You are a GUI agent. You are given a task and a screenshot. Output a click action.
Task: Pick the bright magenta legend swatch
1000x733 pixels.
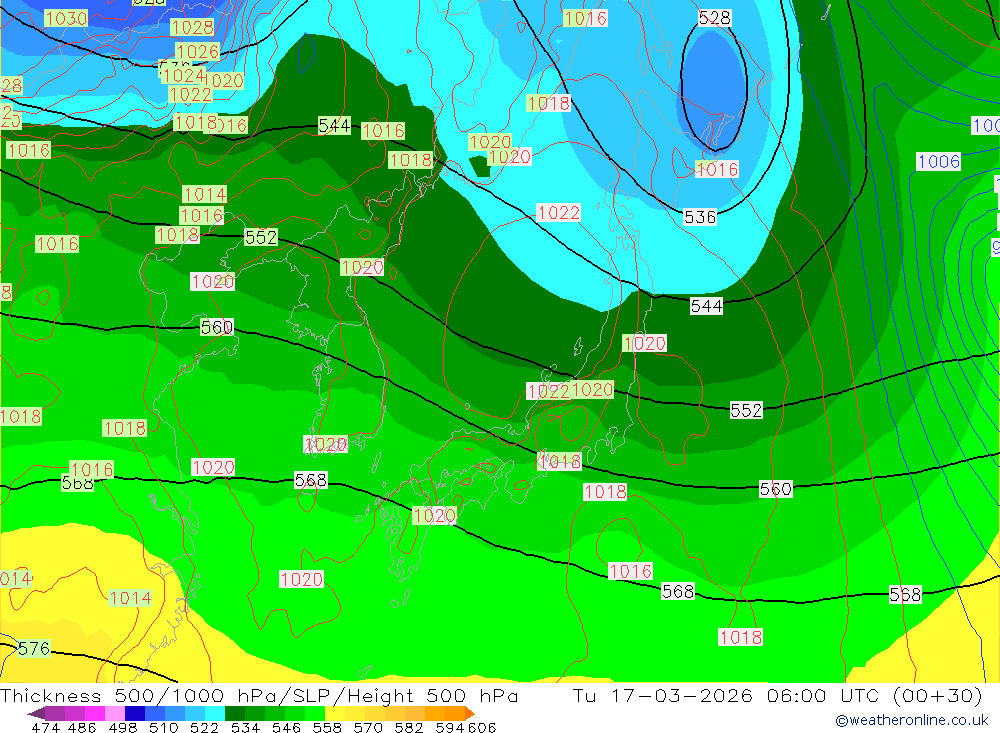[x=94, y=713]
